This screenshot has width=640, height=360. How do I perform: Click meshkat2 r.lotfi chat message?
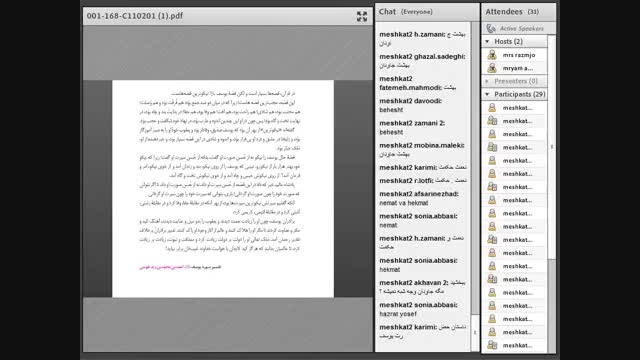tap(423, 180)
